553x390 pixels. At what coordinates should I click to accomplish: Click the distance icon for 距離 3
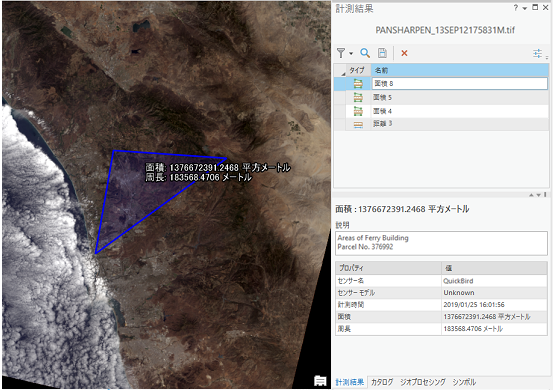click(x=358, y=124)
